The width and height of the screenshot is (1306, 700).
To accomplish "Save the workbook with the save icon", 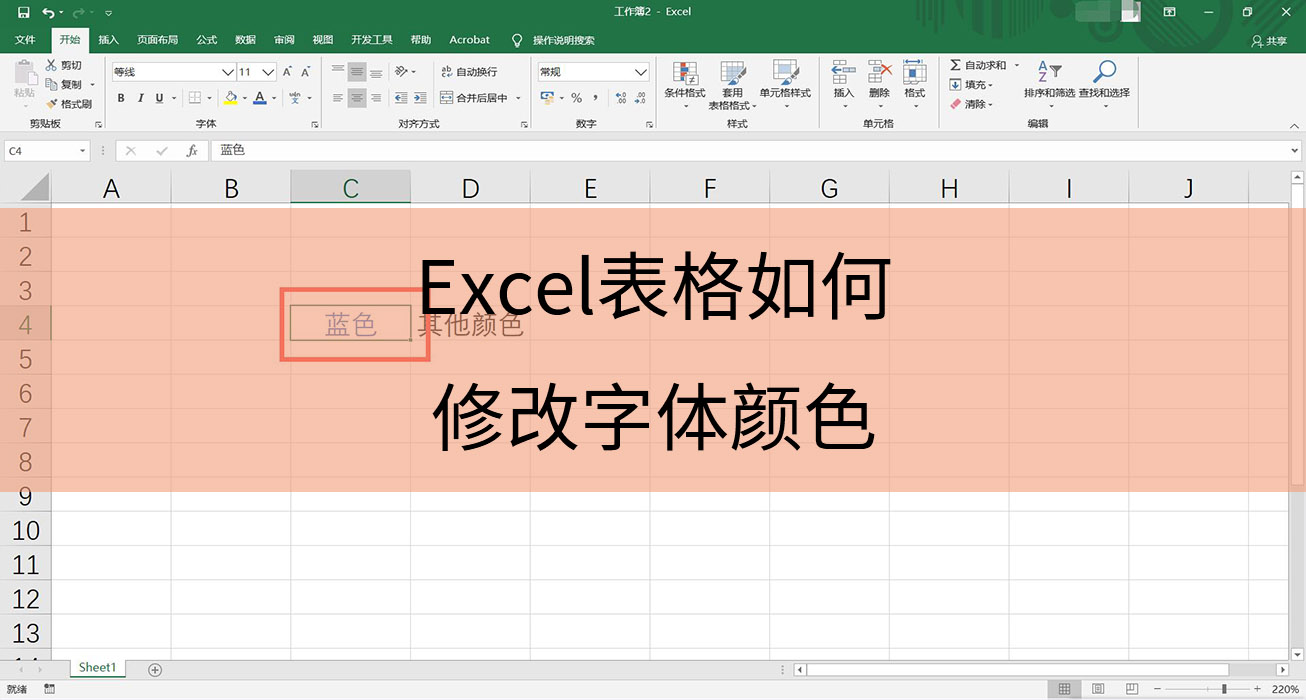I will click(x=24, y=13).
